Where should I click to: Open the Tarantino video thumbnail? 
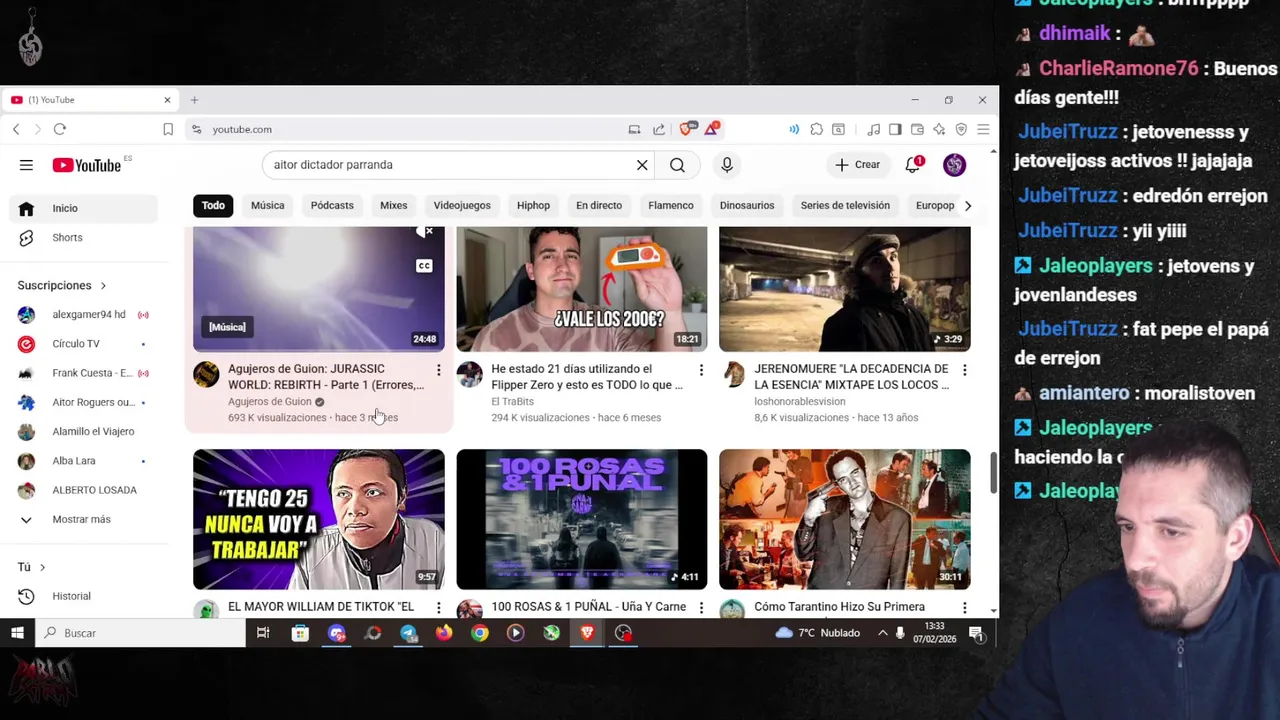point(845,519)
